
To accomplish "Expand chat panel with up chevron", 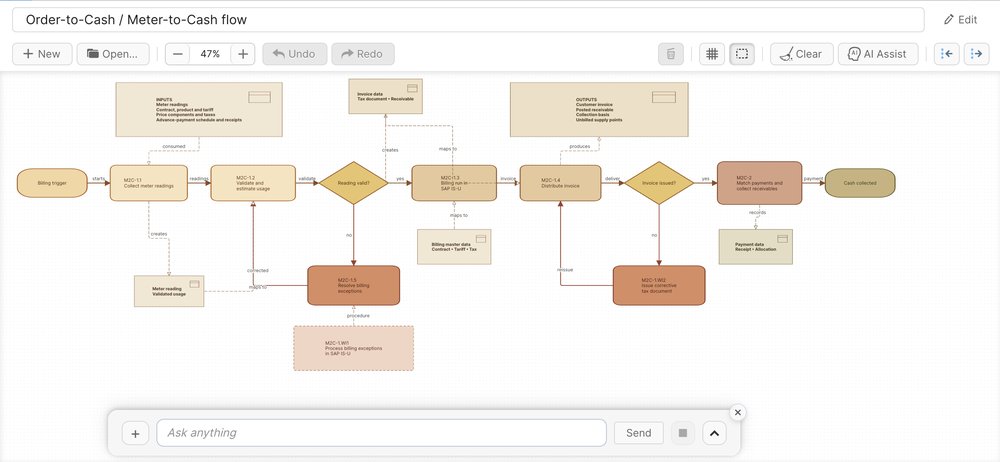I will pyautogui.click(x=714, y=433).
